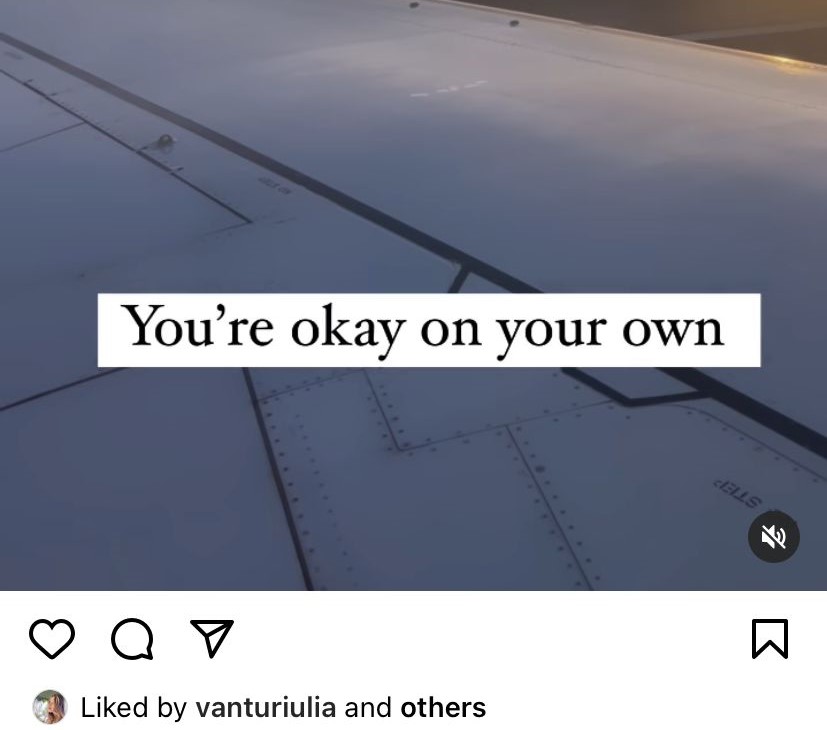
Task: Open vanturiulia's profile
Action: pos(265,707)
